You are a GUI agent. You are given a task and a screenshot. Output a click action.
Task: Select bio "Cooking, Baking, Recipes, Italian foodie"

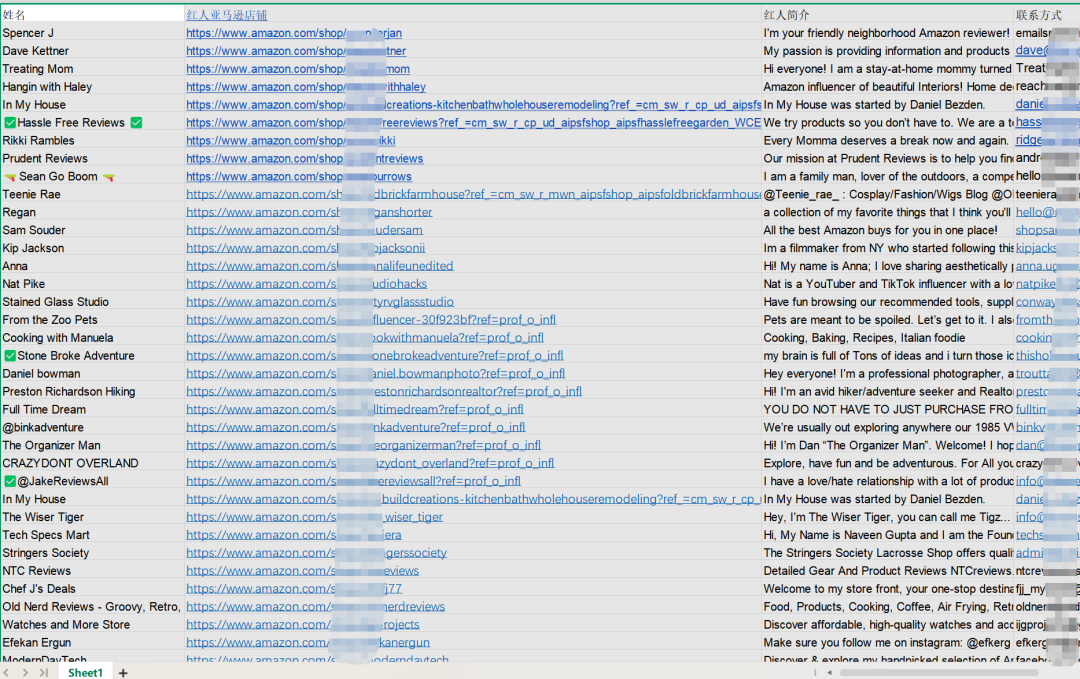coord(887,337)
